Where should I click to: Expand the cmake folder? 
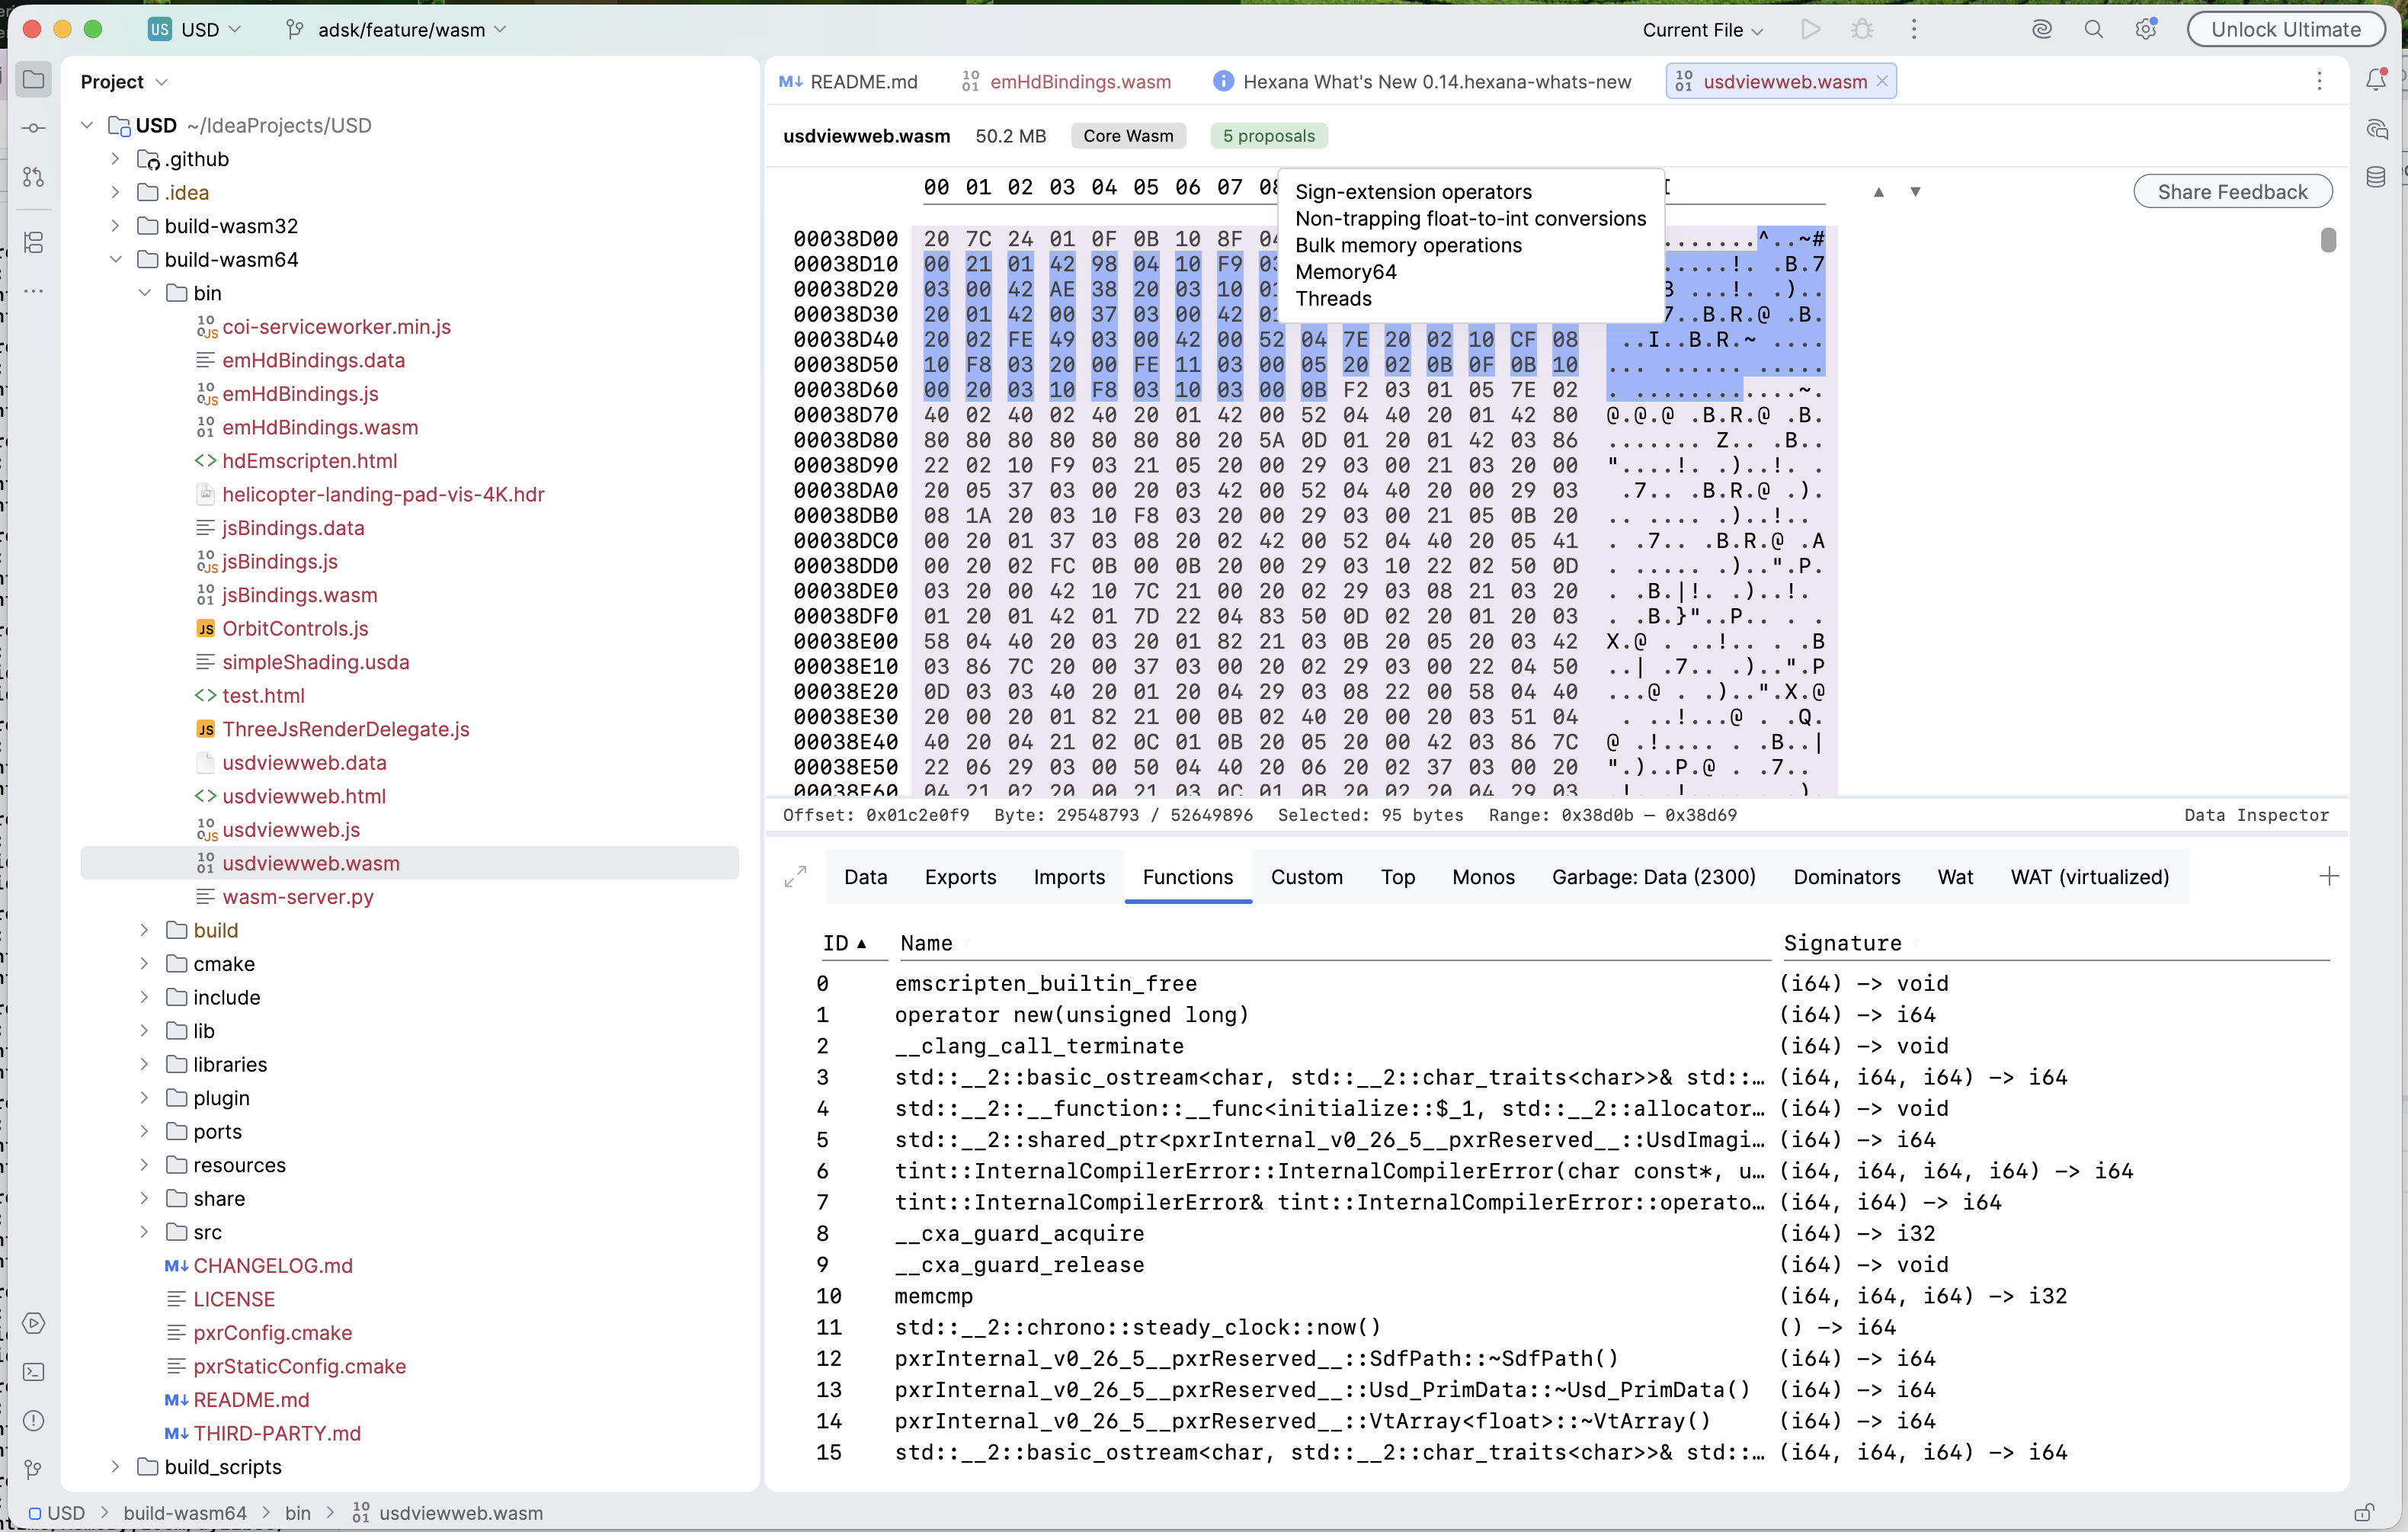tap(145, 964)
